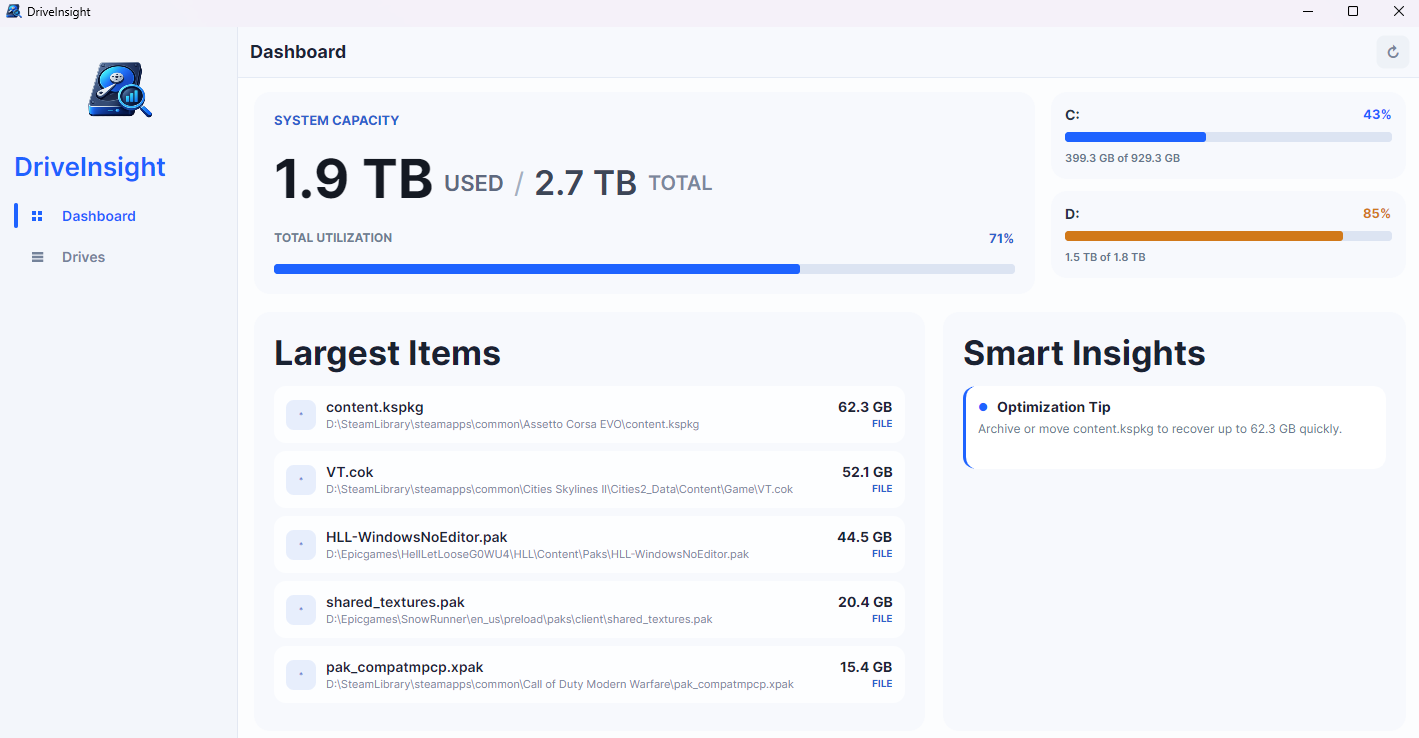Open the Dashboard section from the sidebar

[98, 215]
